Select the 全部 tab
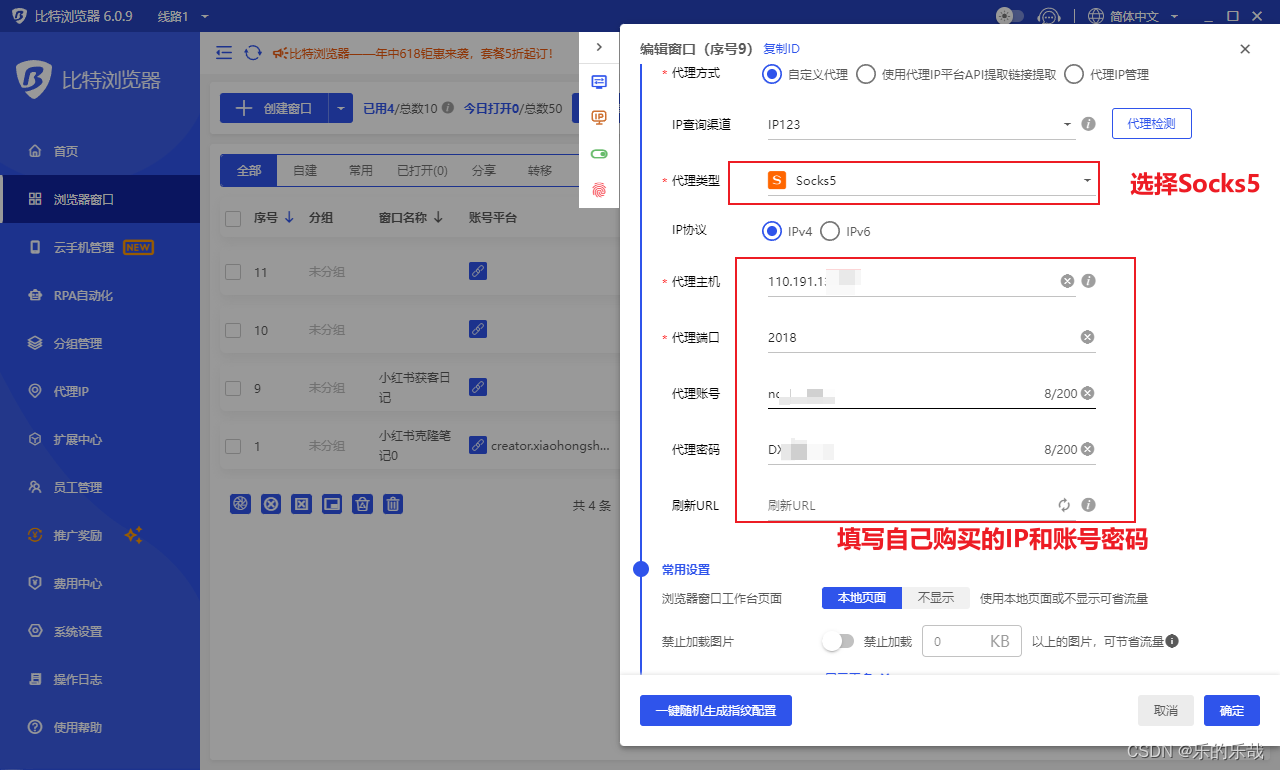Viewport: 1280px width, 770px height. (249, 171)
